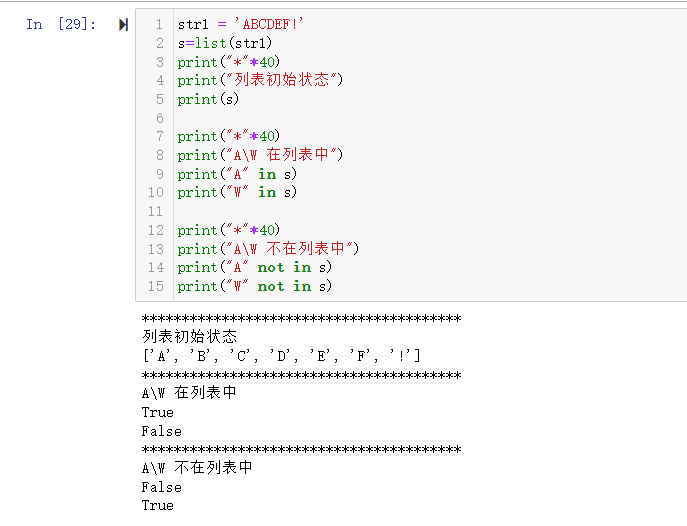Click line print("A\W 在列表中")
This screenshot has width=687, height=526.
pyautogui.click(x=260, y=155)
